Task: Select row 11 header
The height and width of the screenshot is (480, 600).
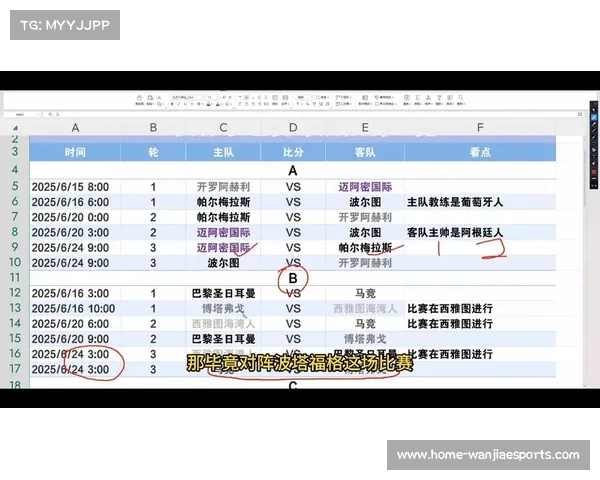Action: pos(15,278)
